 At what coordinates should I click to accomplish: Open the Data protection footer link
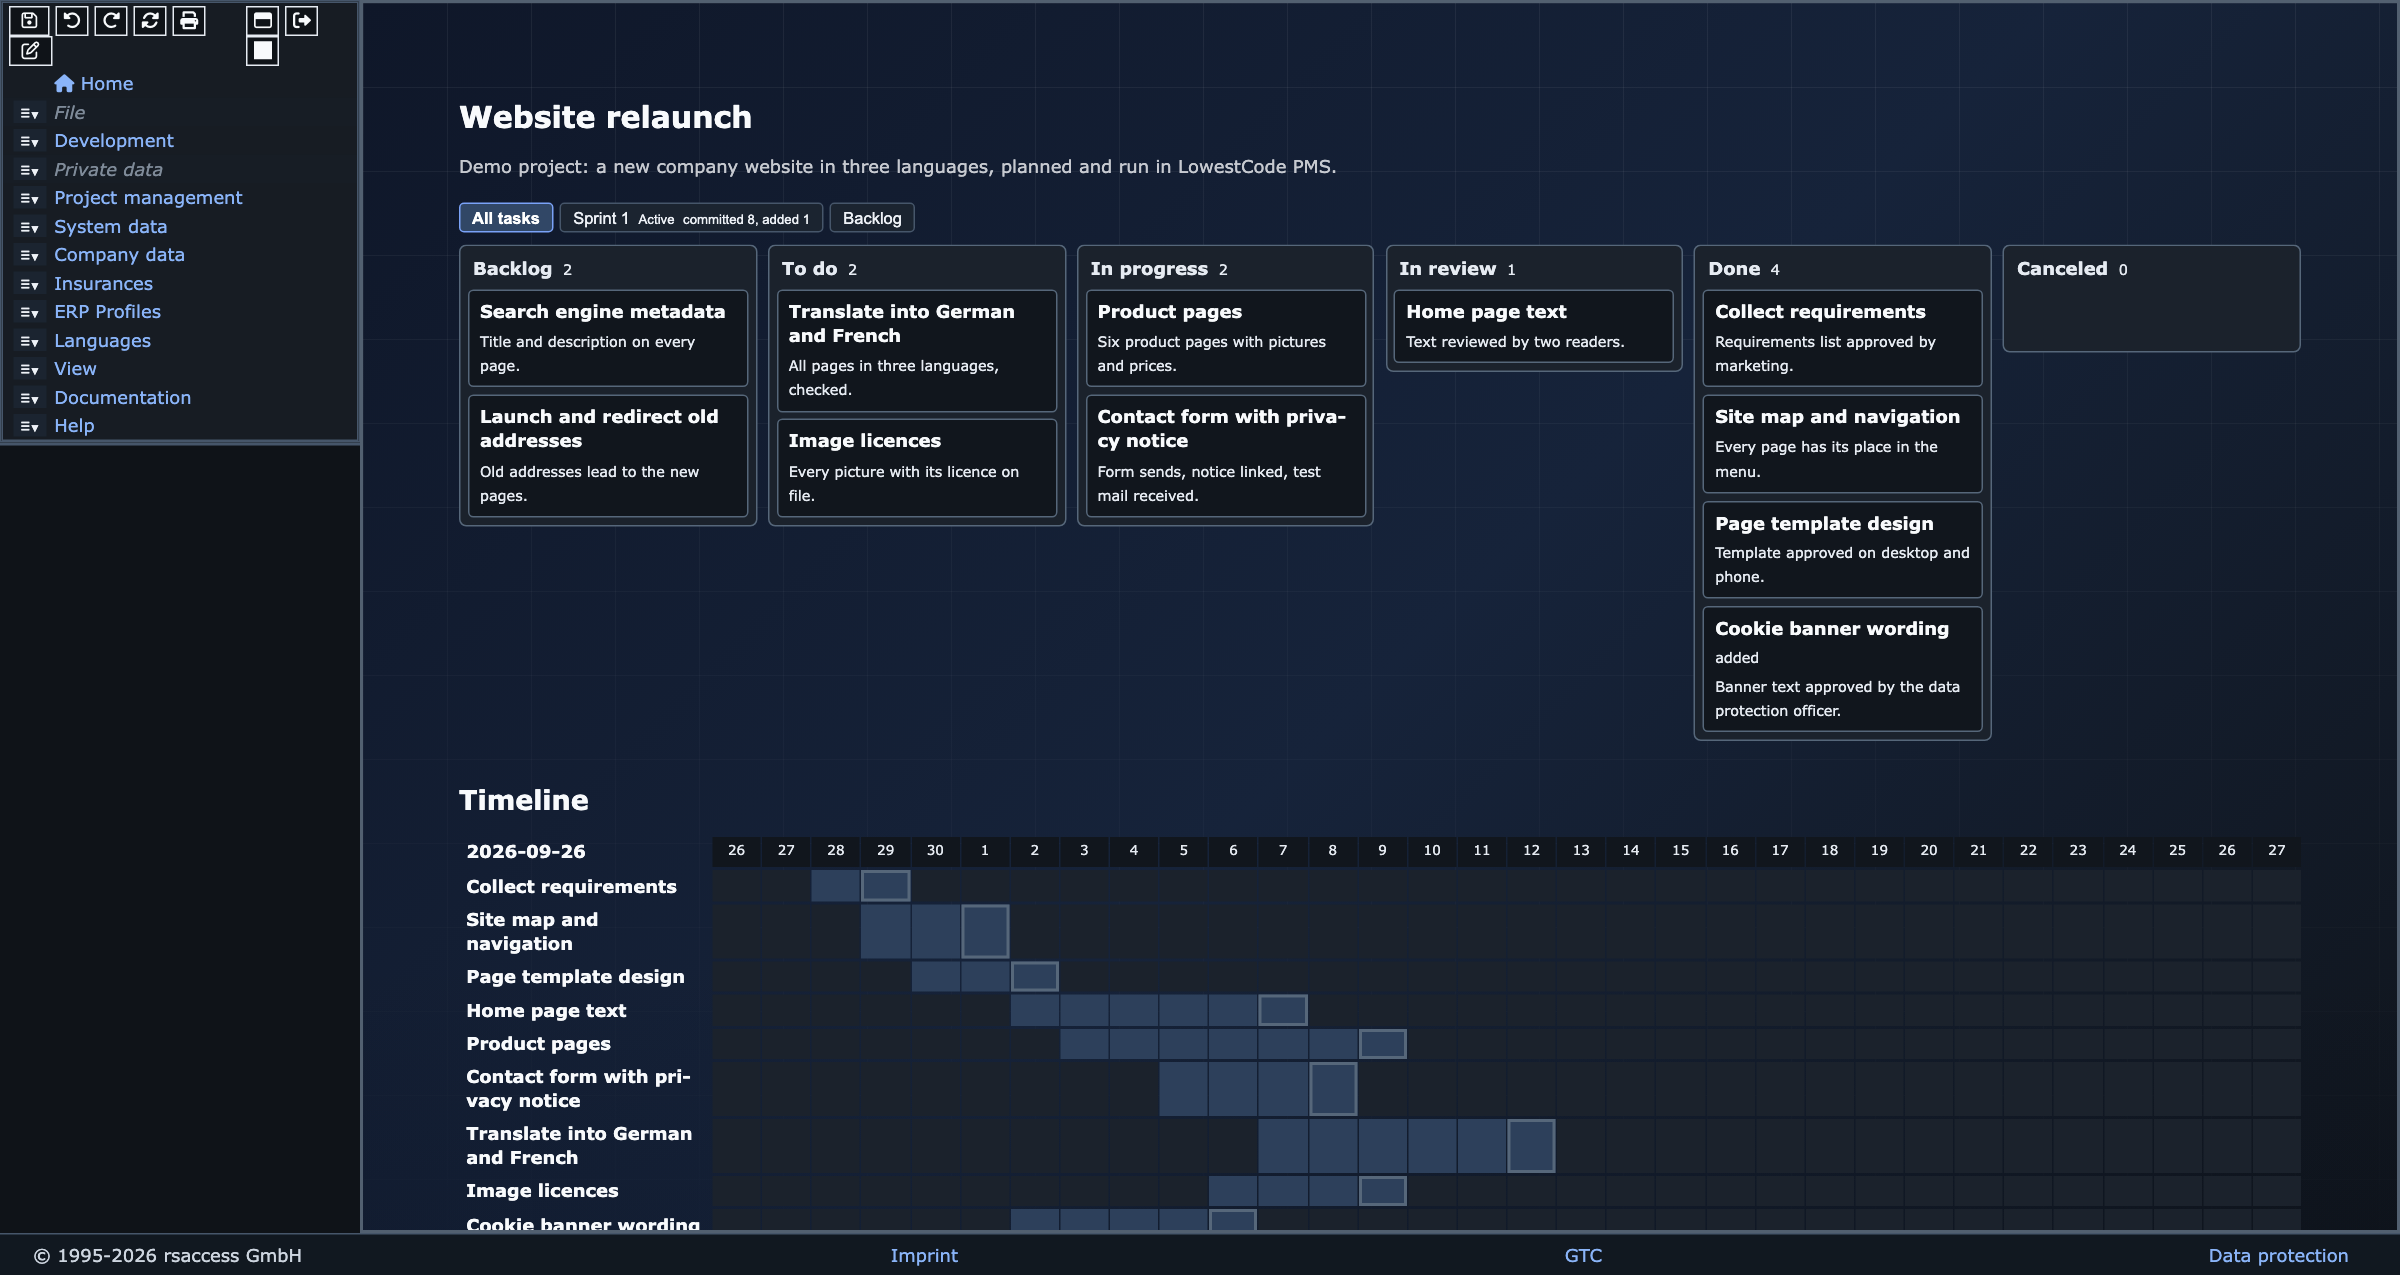(x=2278, y=1255)
